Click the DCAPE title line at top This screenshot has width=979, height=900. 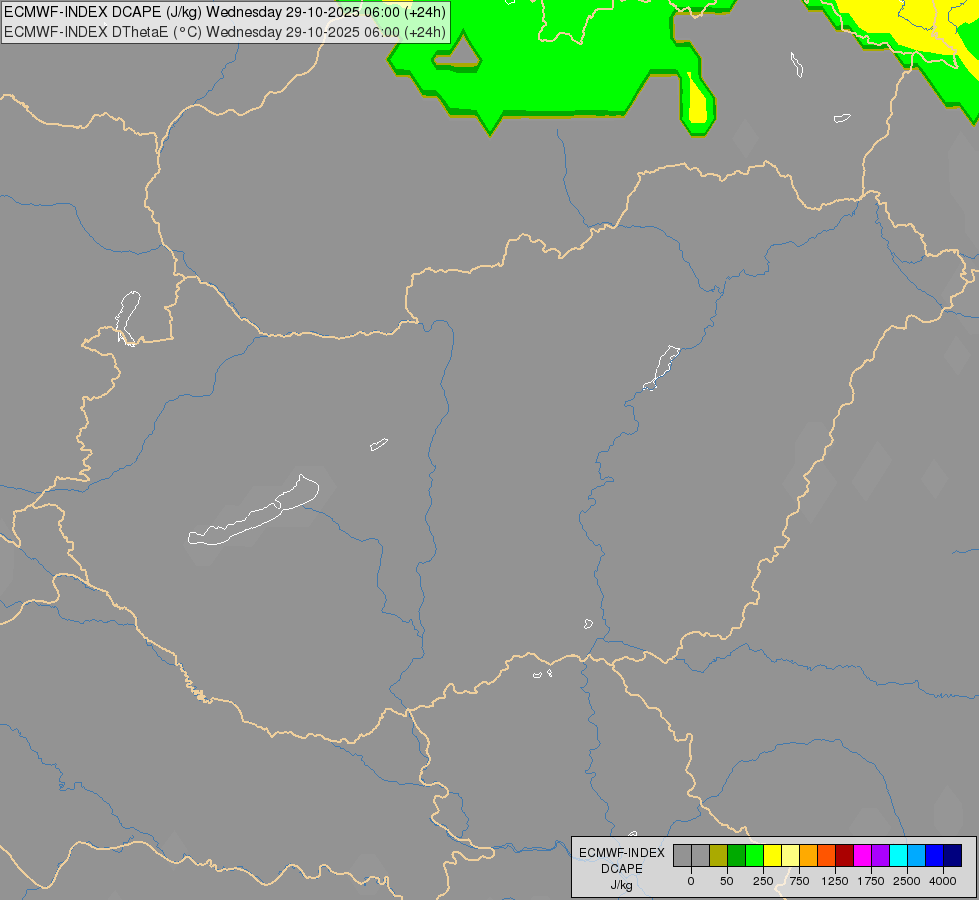click(225, 12)
